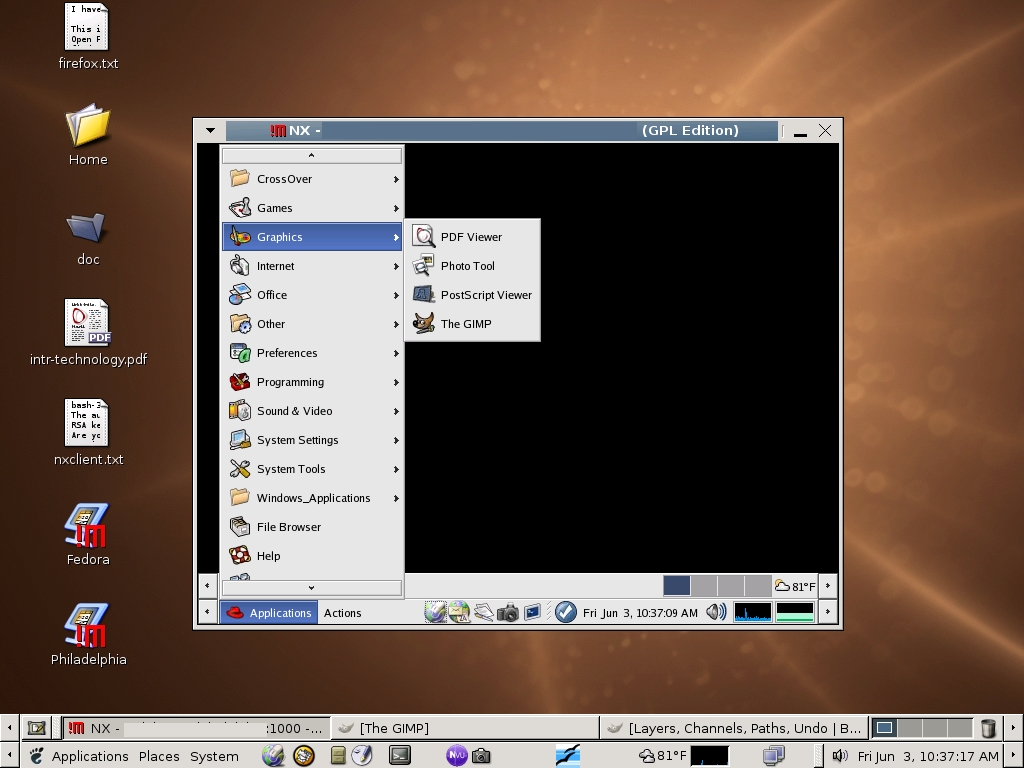Open the Places menu on host panel
1024x768 pixels.
pyautogui.click(x=159, y=756)
